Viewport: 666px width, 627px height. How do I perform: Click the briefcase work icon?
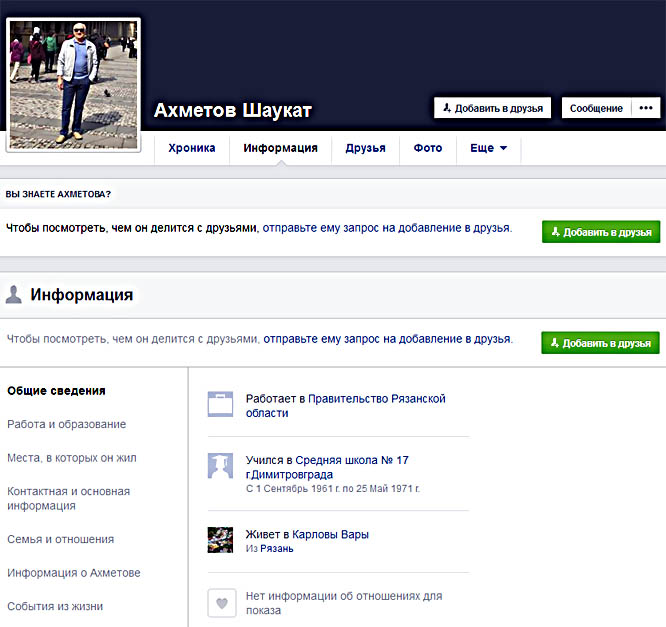[x=220, y=404]
